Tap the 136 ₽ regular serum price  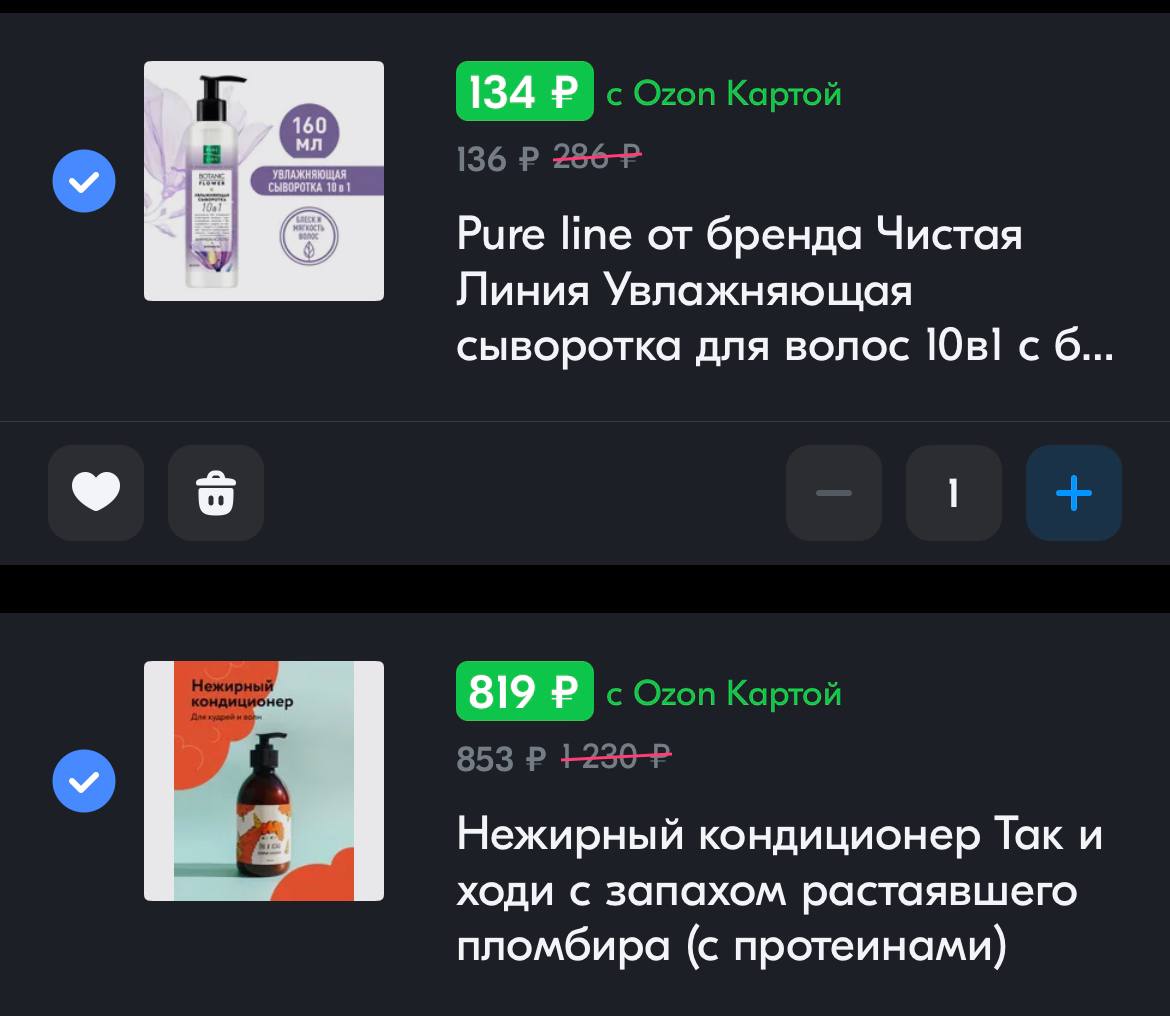(497, 159)
